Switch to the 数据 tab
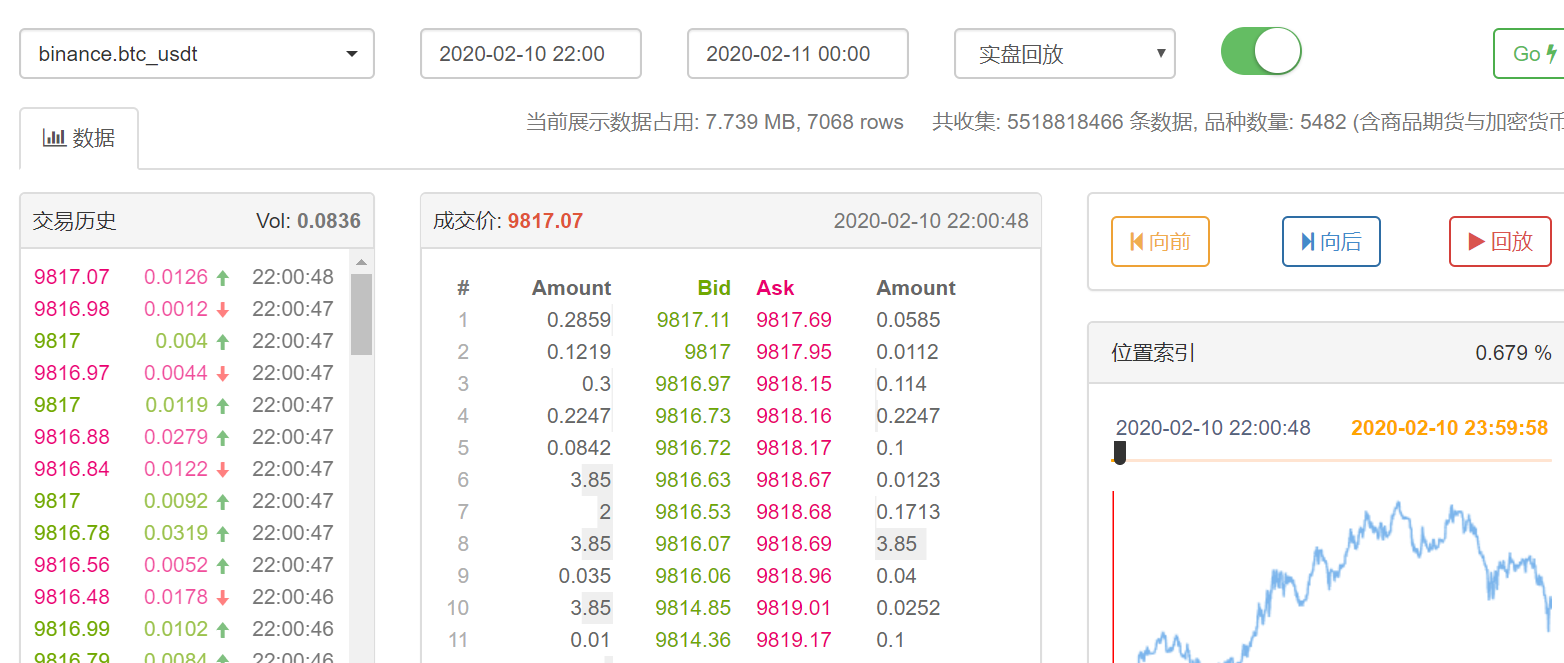This screenshot has height=663, width=1564. 79,137
